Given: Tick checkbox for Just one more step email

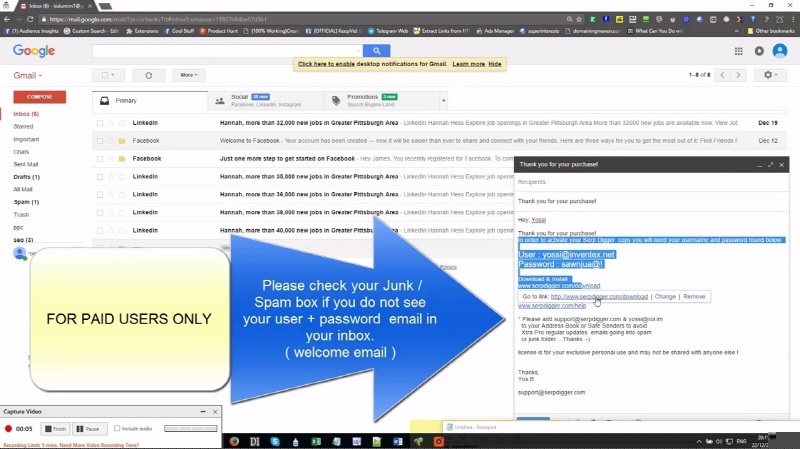Looking at the screenshot, I should 100,159.
